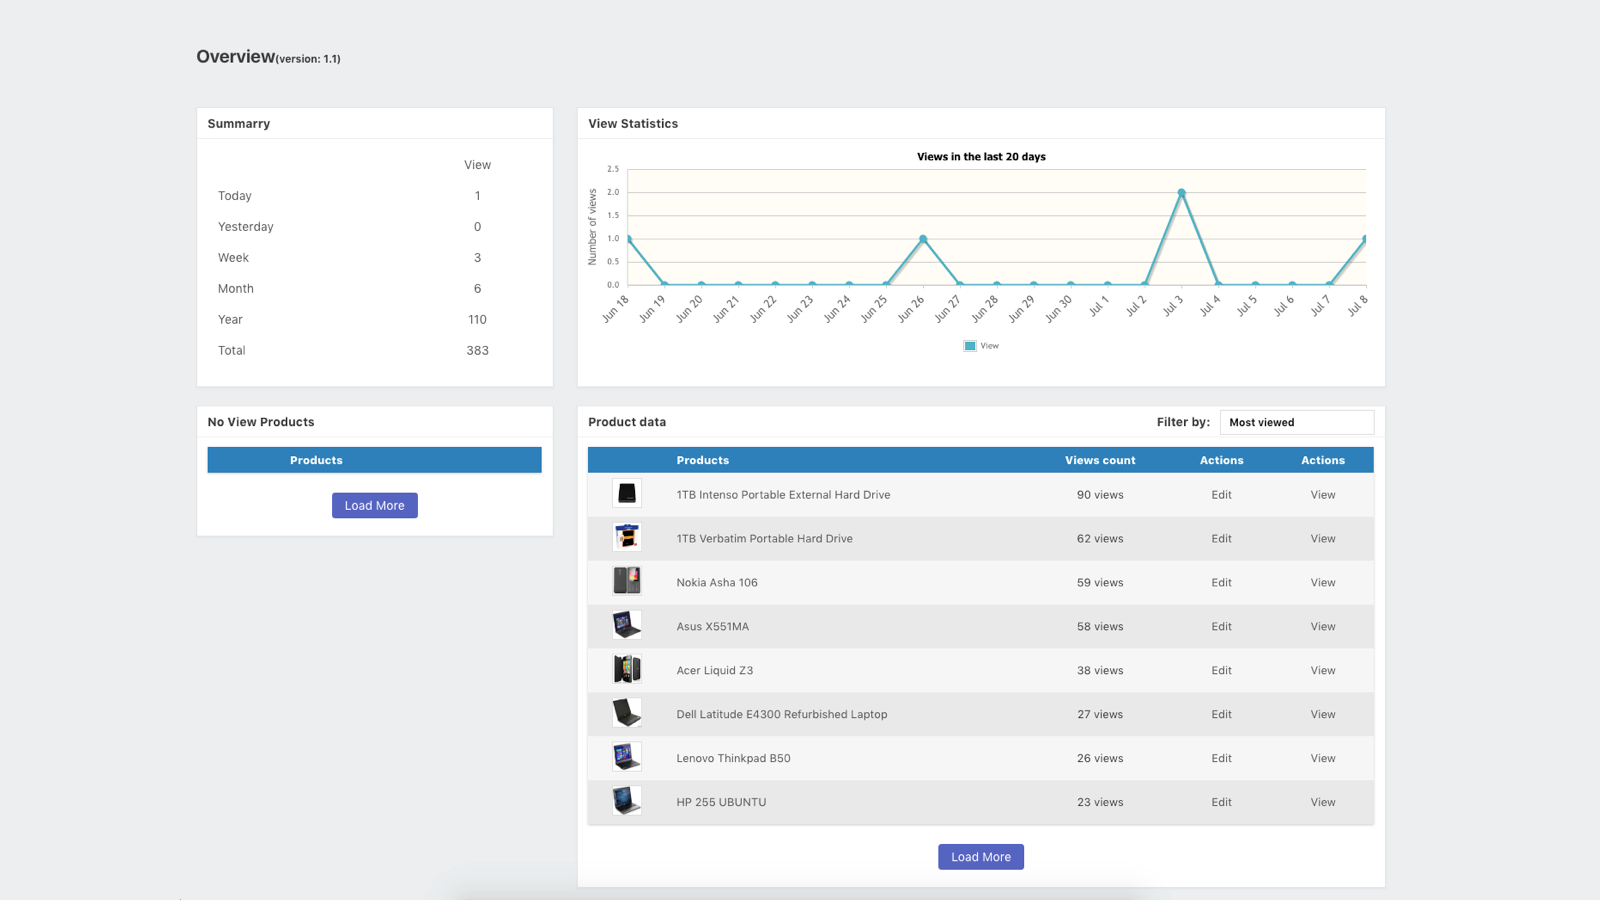Click the Views count column header
This screenshot has width=1600, height=900.
click(1099, 460)
